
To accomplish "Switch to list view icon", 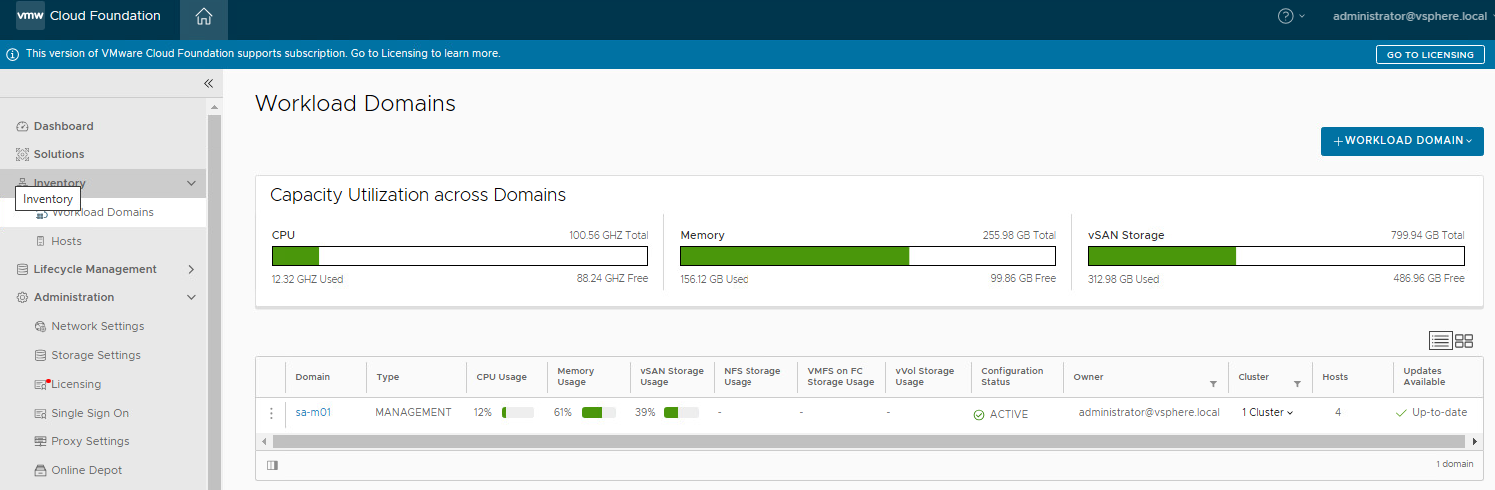I will pyautogui.click(x=1440, y=341).
